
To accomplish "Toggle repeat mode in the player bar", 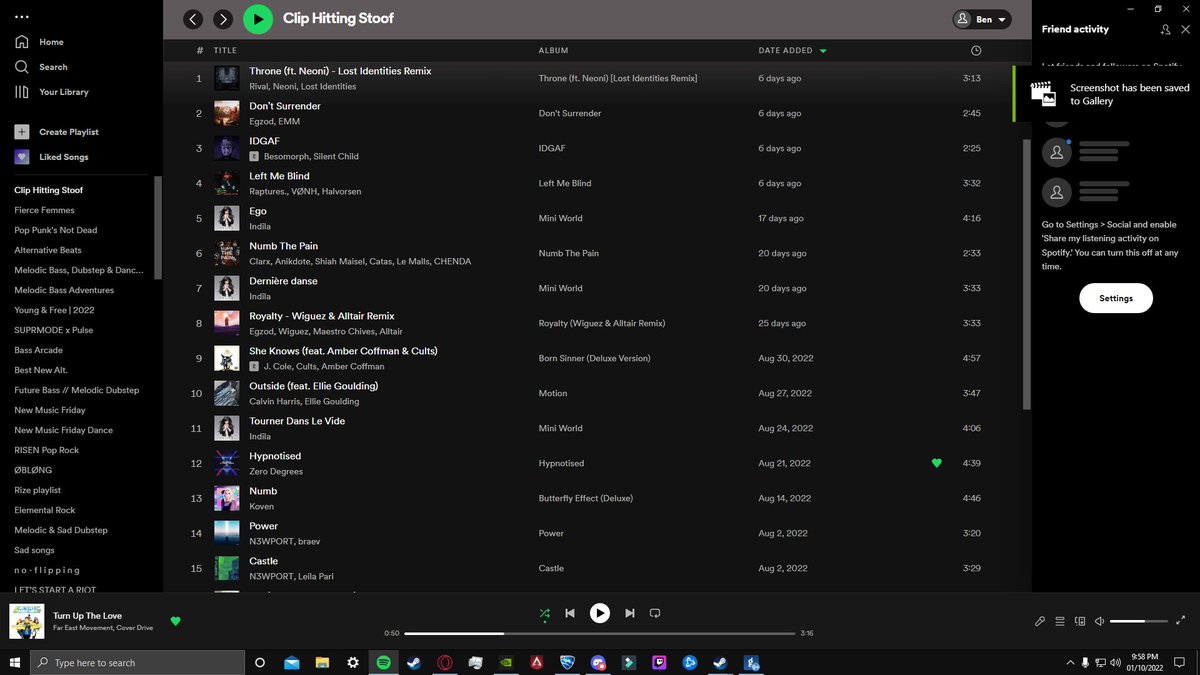I will [655, 613].
